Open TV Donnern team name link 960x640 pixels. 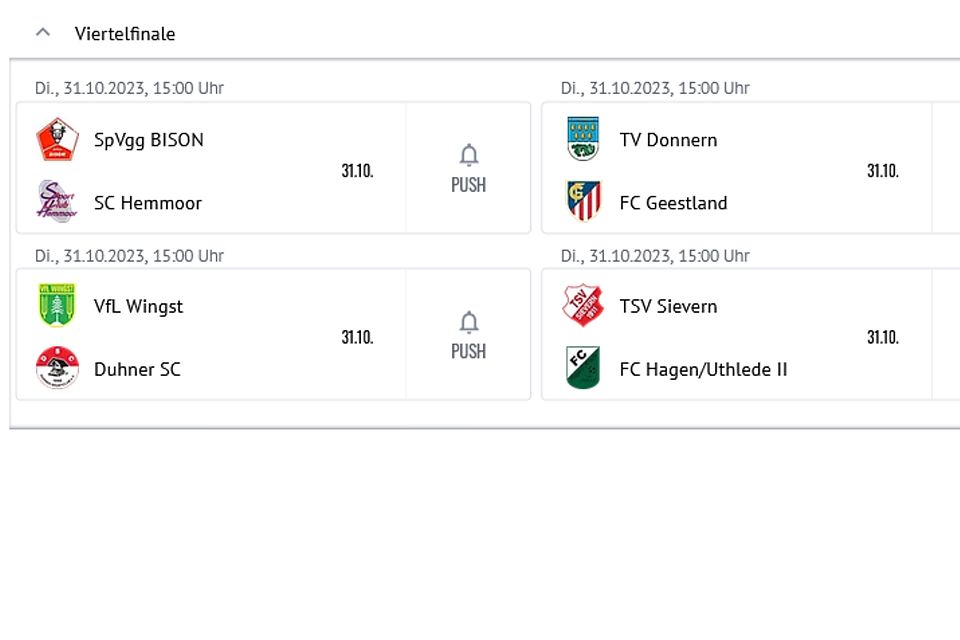click(x=668, y=140)
